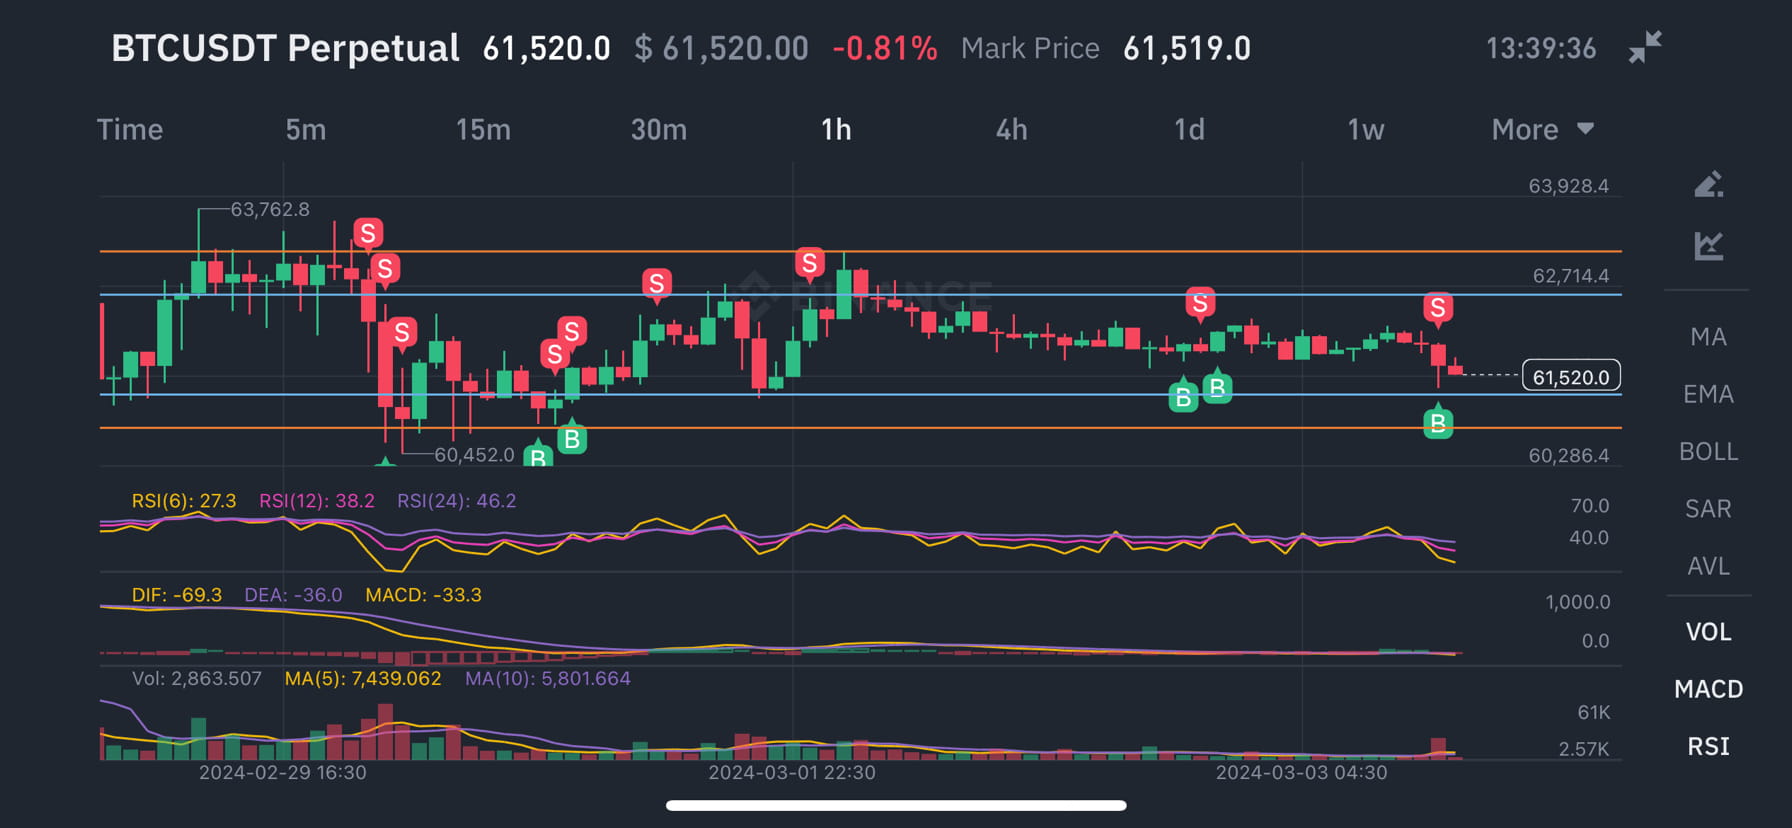This screenshot has width=1792, height=828.
Task: Tap the current price label 61,520.0 on axis
Action: pyautogui.click(x=1571, y=377)
